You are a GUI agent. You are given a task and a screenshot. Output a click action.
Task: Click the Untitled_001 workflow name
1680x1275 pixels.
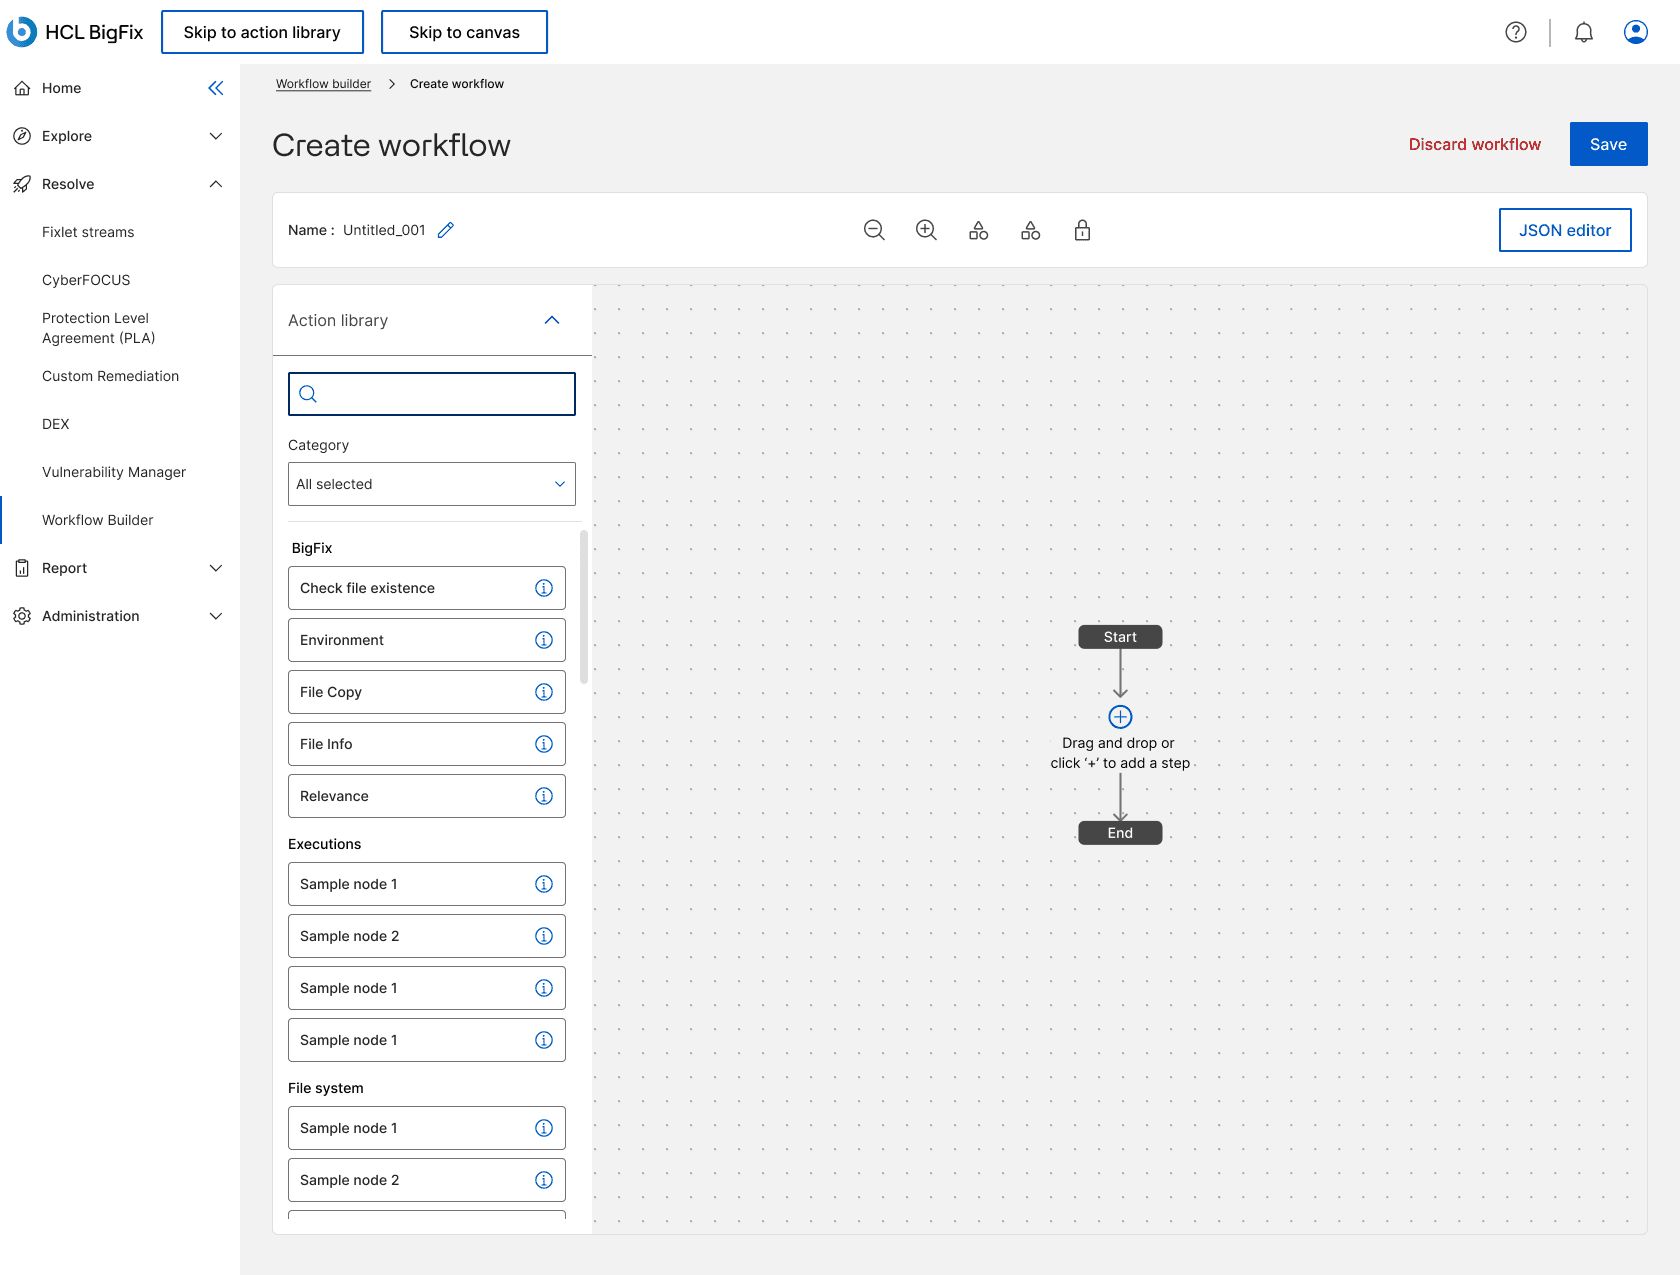tap(384, 230)
